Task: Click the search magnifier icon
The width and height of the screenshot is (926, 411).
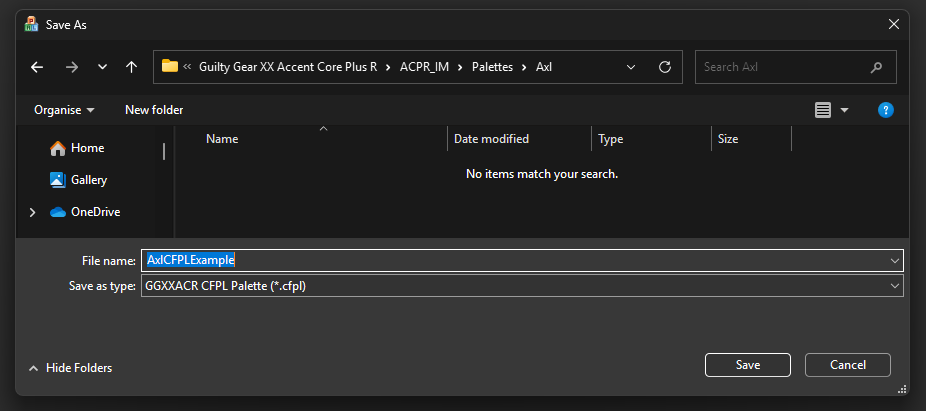Action: (x=877, y=67)
